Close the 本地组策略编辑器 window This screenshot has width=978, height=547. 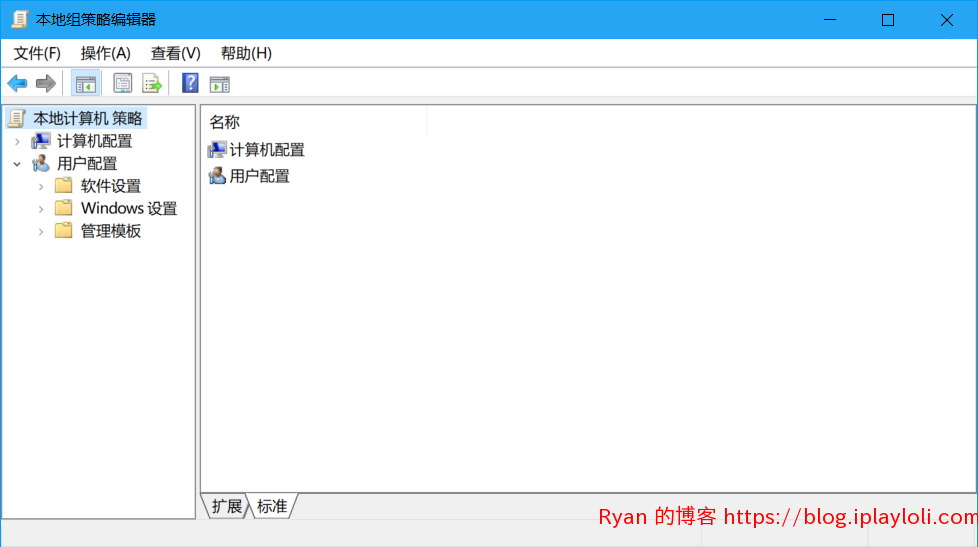point(947,20)
